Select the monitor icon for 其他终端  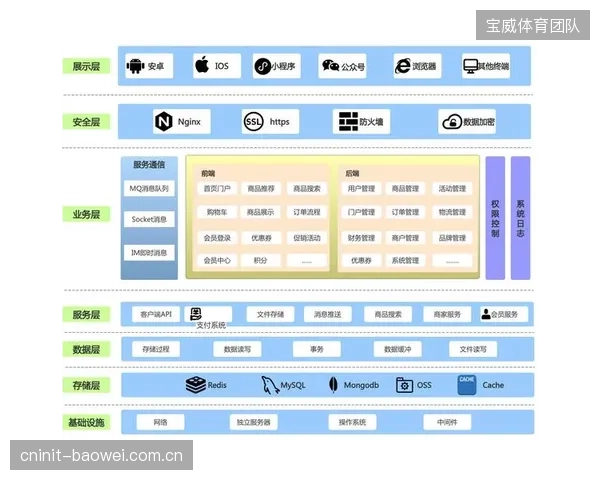coord(470,66)
